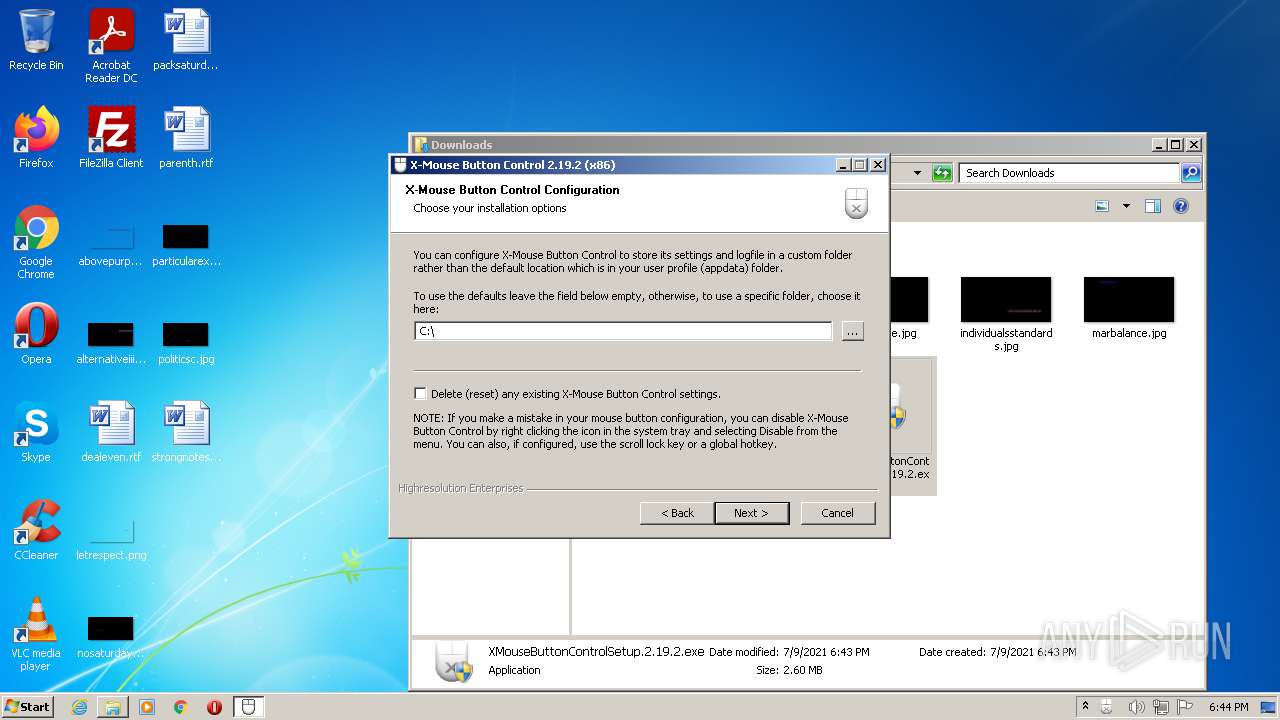Change view icon in Downloads toolbar

[1102, 206]
